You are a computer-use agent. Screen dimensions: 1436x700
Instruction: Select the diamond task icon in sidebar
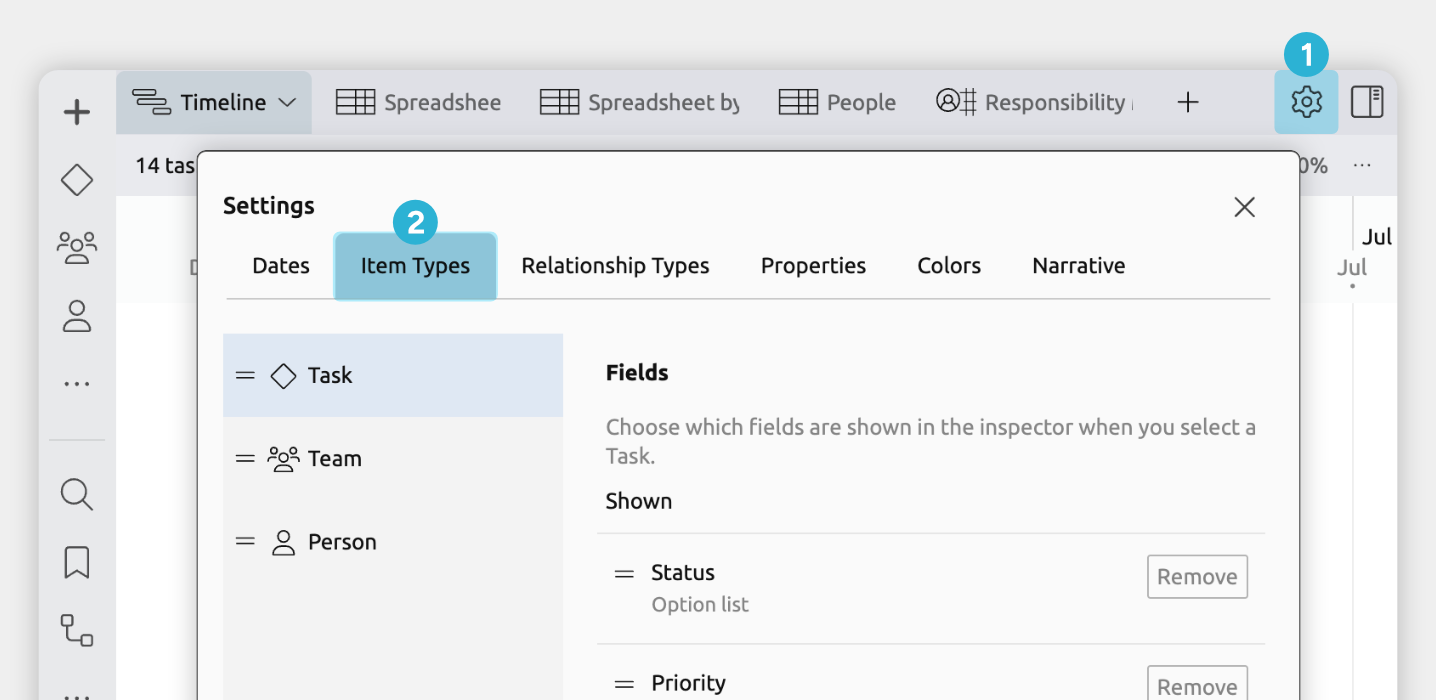[77, 180]
